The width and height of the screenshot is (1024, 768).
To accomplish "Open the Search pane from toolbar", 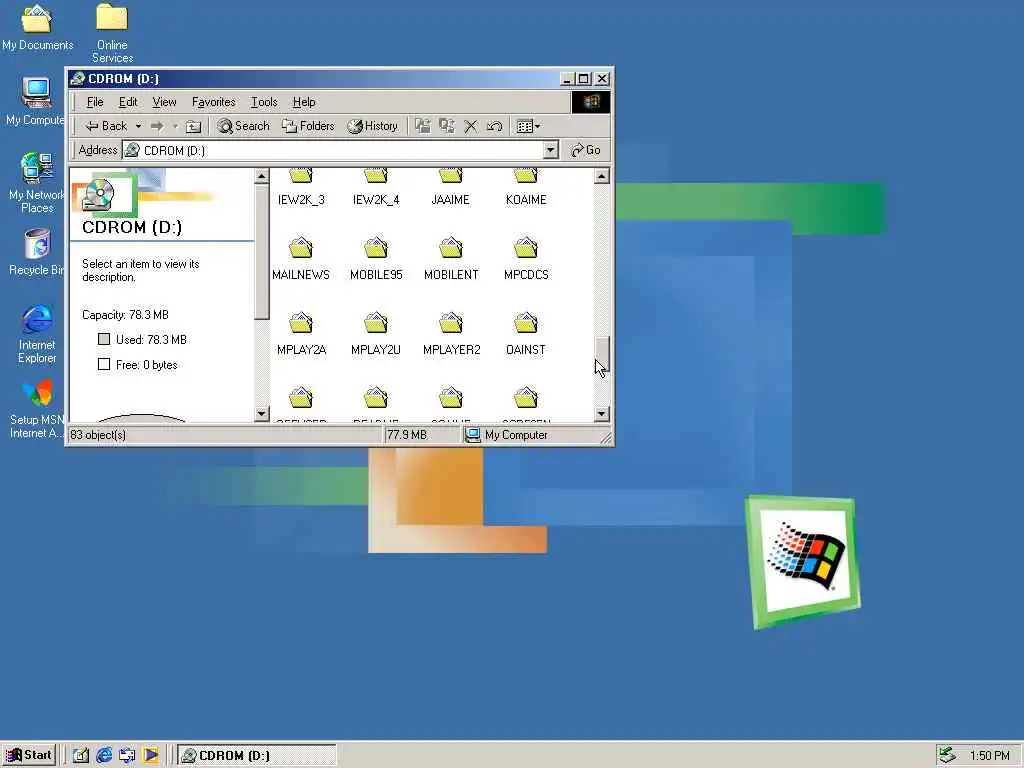I will (243, 126).
